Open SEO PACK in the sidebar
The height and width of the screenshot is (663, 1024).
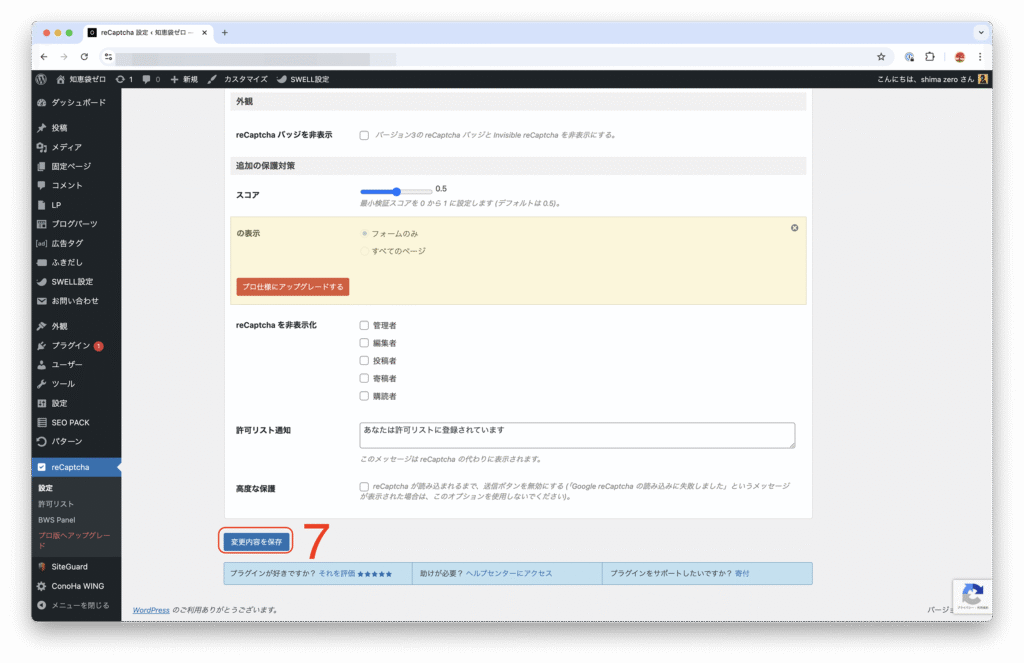tap(76, 423)
